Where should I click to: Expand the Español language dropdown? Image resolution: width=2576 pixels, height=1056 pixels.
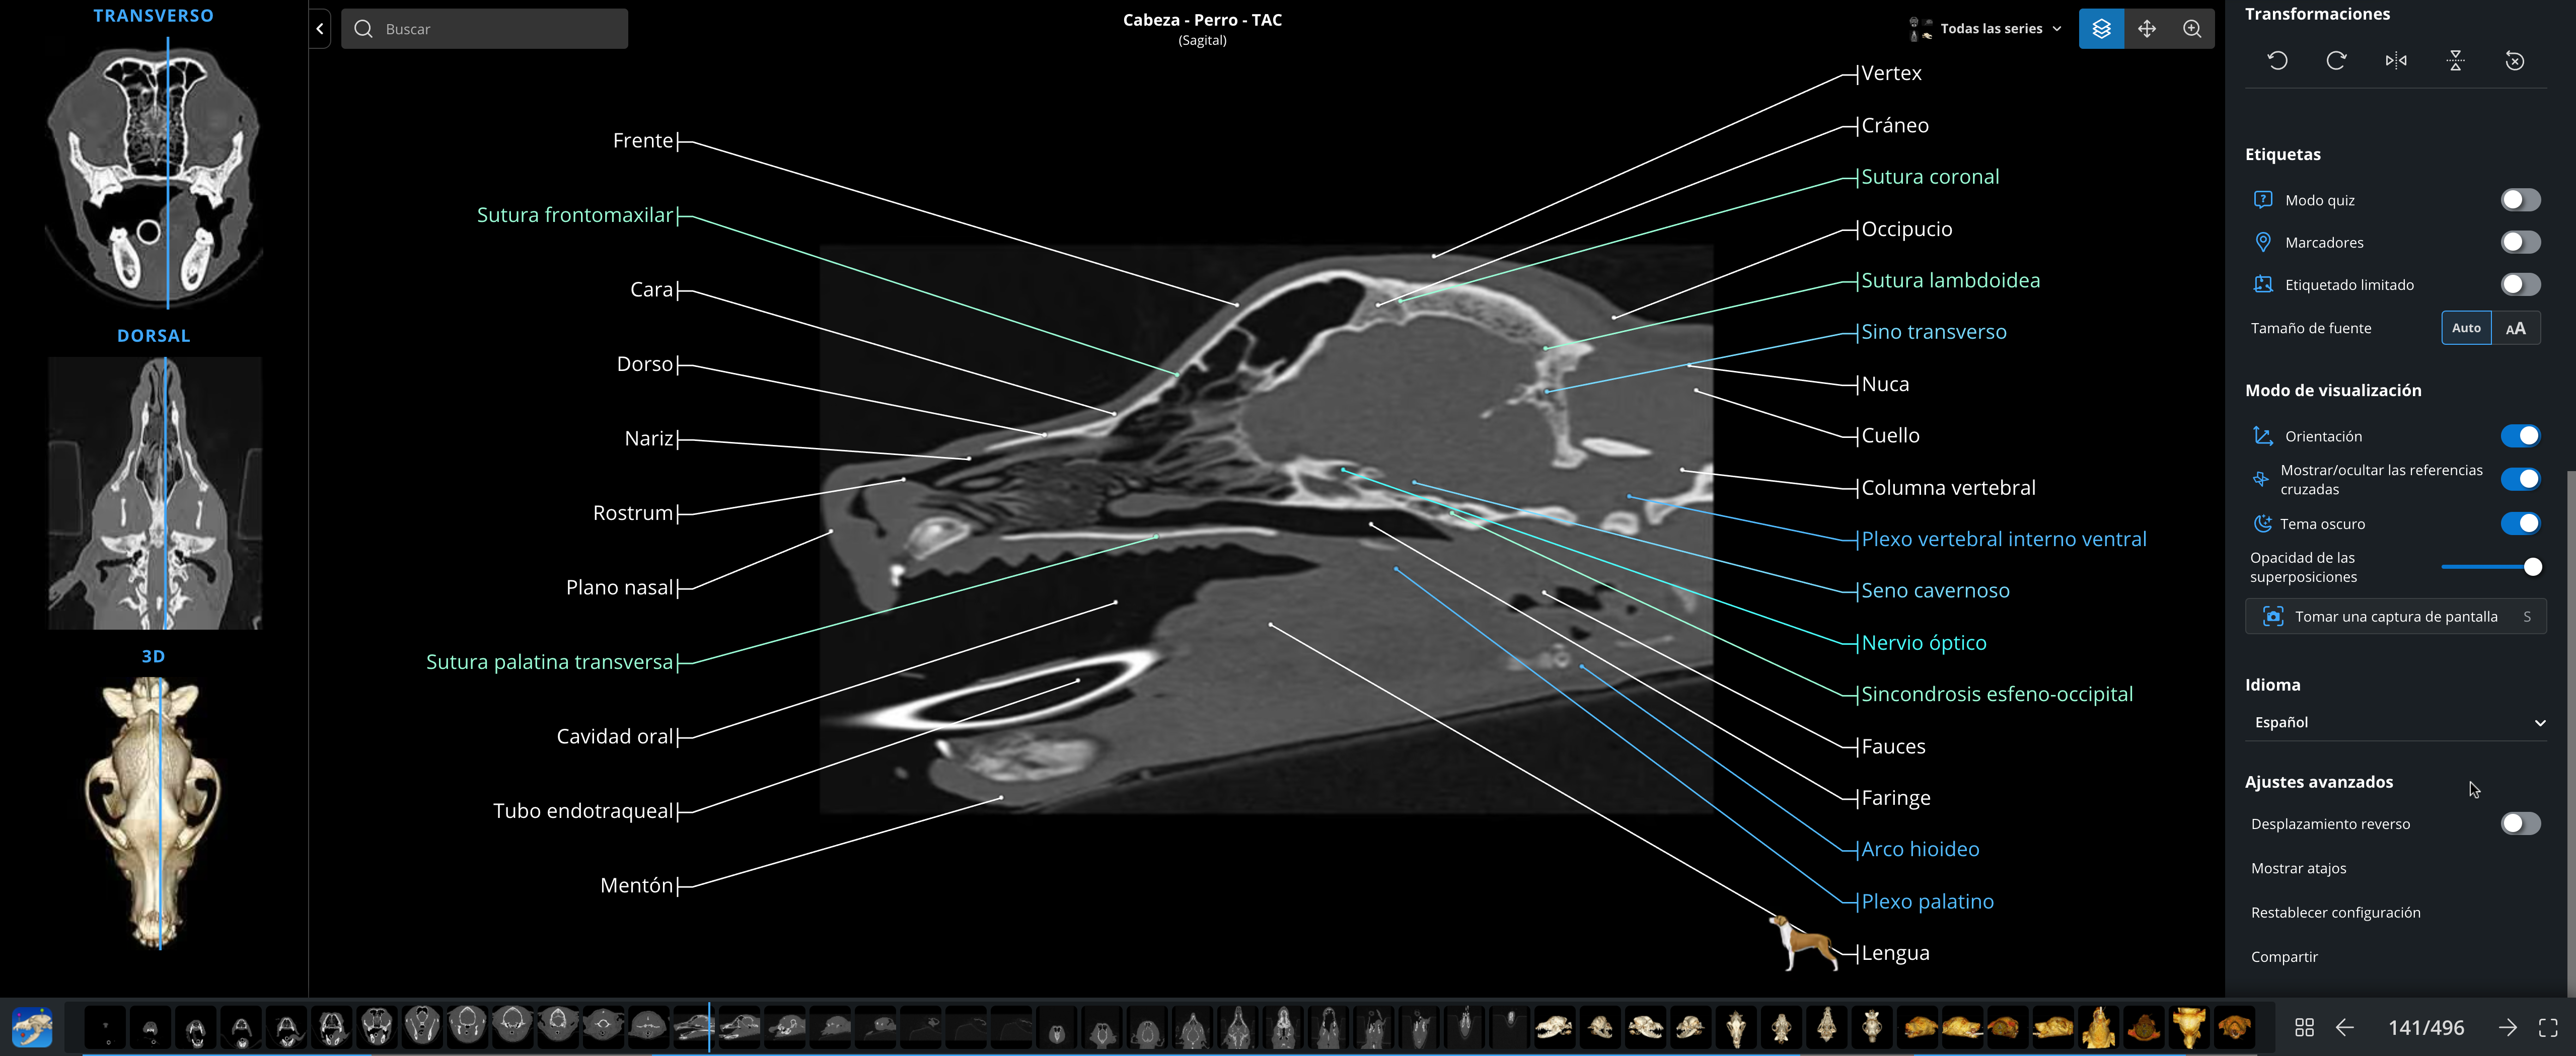click(x=2396, y=722)
